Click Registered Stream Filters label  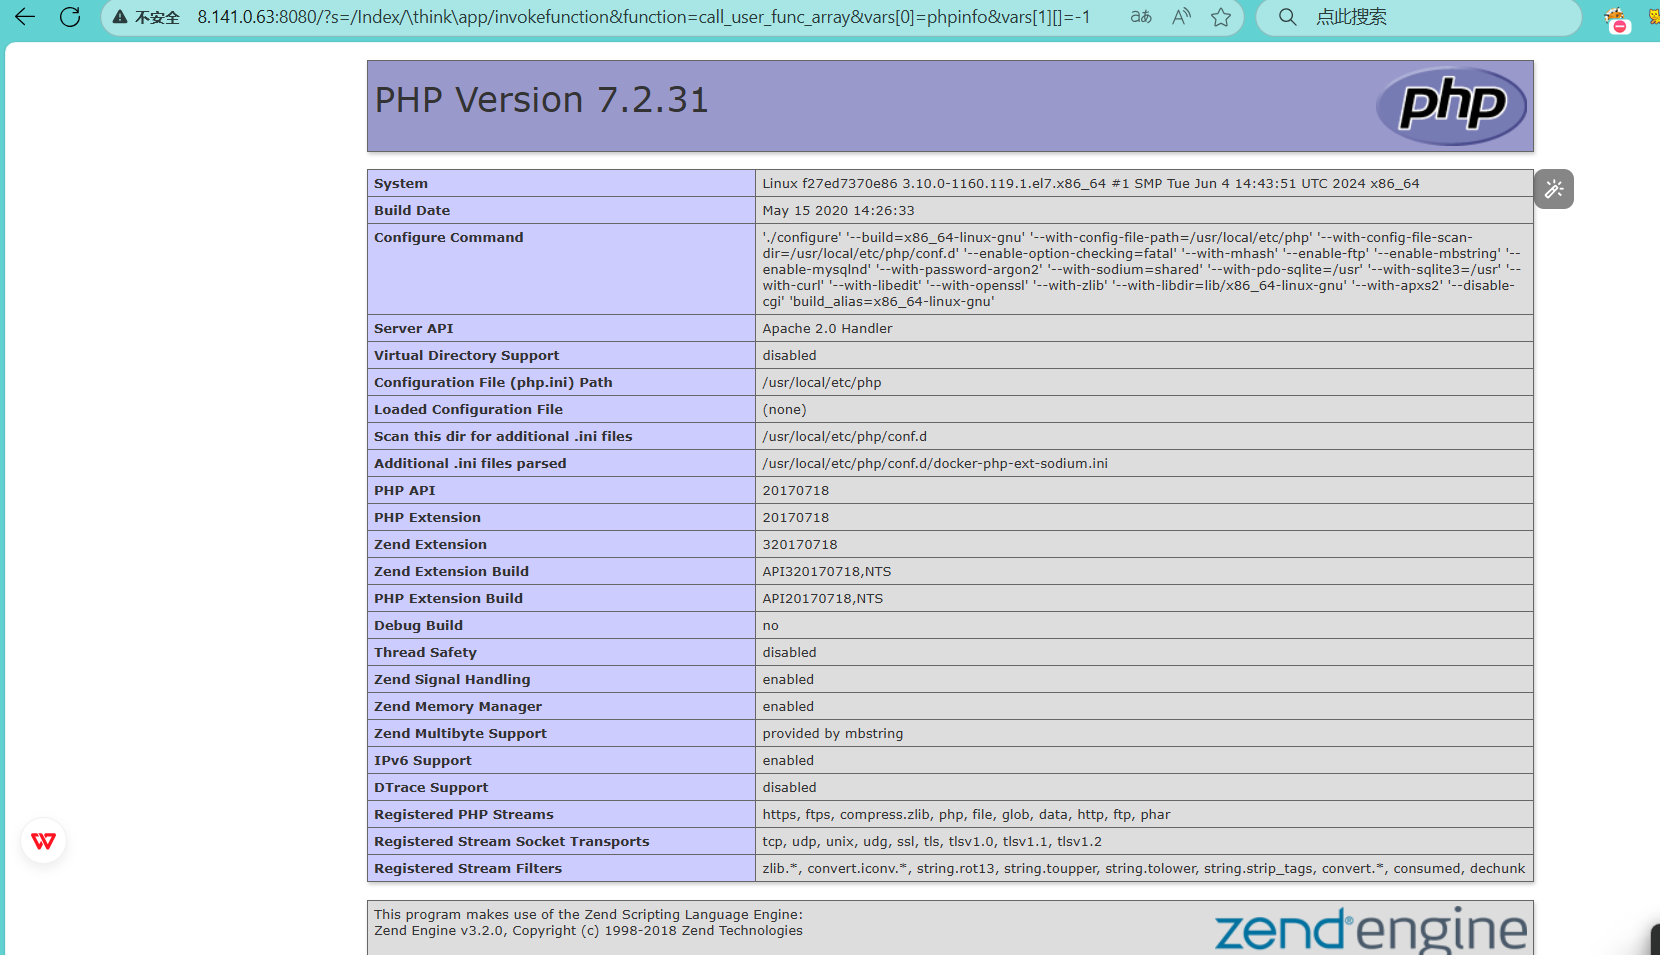click(x=468, y=868)
